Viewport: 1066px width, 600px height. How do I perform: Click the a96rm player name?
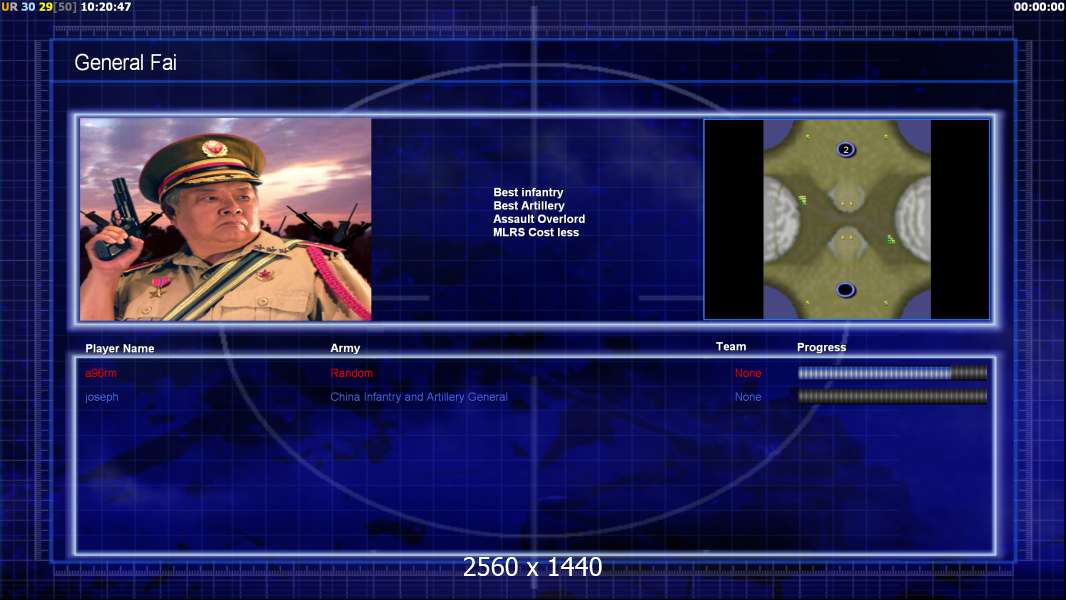click(x=101, y=373)
